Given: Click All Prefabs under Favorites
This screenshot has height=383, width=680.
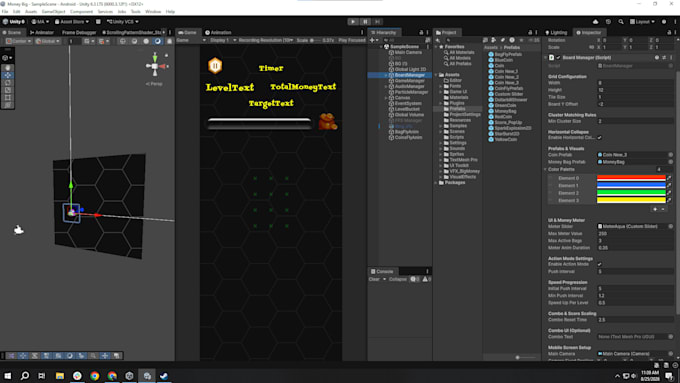Looking at the screenshot, I should [460, 64].
